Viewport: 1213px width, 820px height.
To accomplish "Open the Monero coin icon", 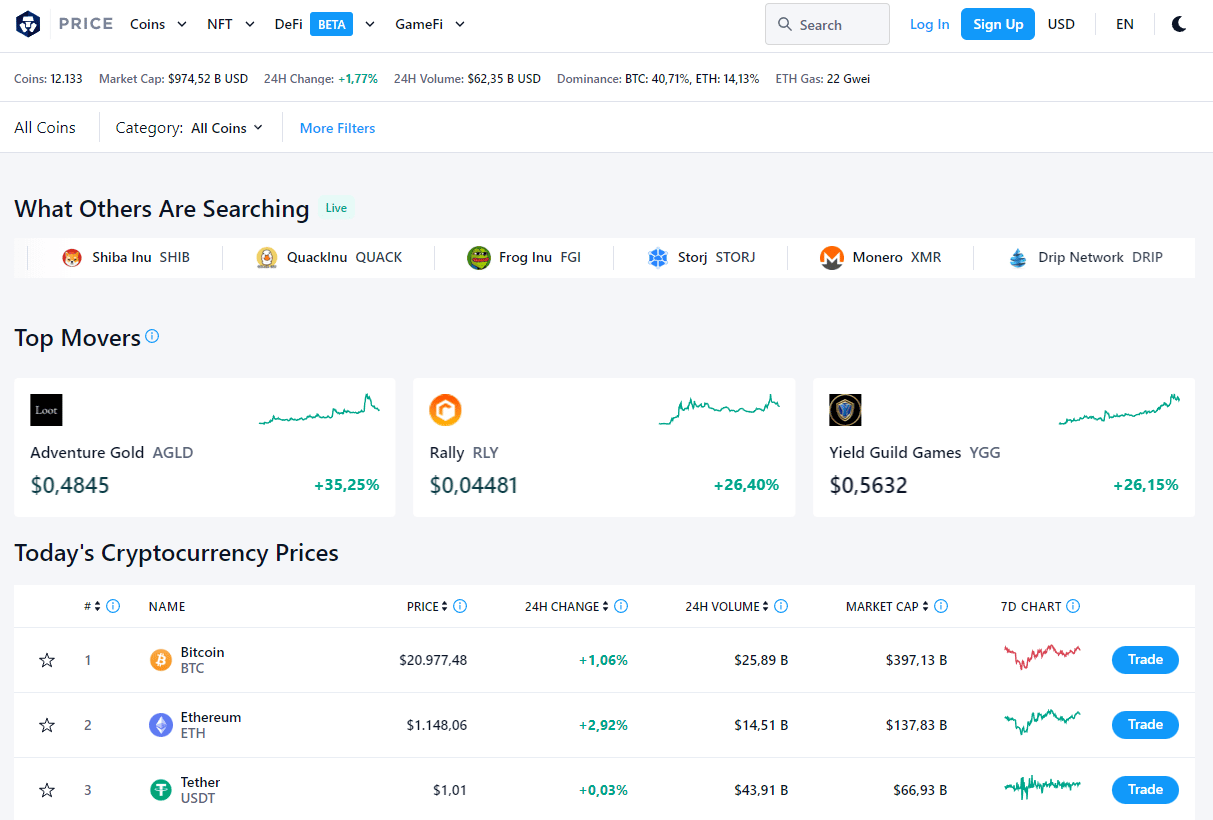I will point(832,258).
